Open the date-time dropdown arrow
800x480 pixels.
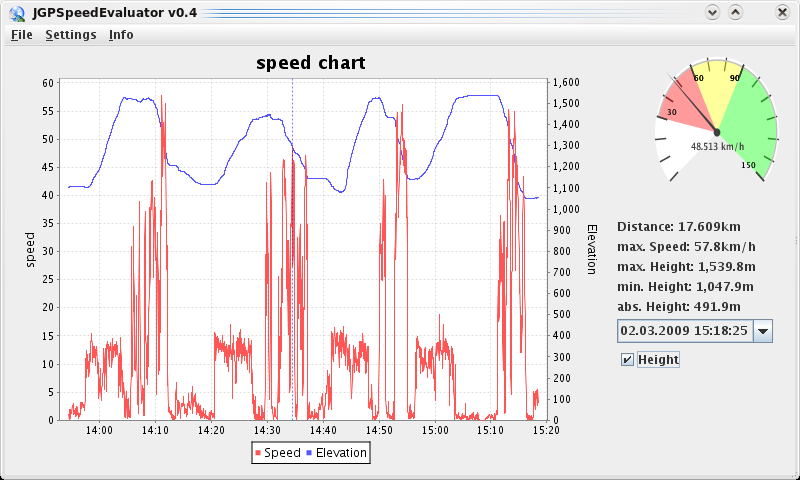tap(762, 331)
